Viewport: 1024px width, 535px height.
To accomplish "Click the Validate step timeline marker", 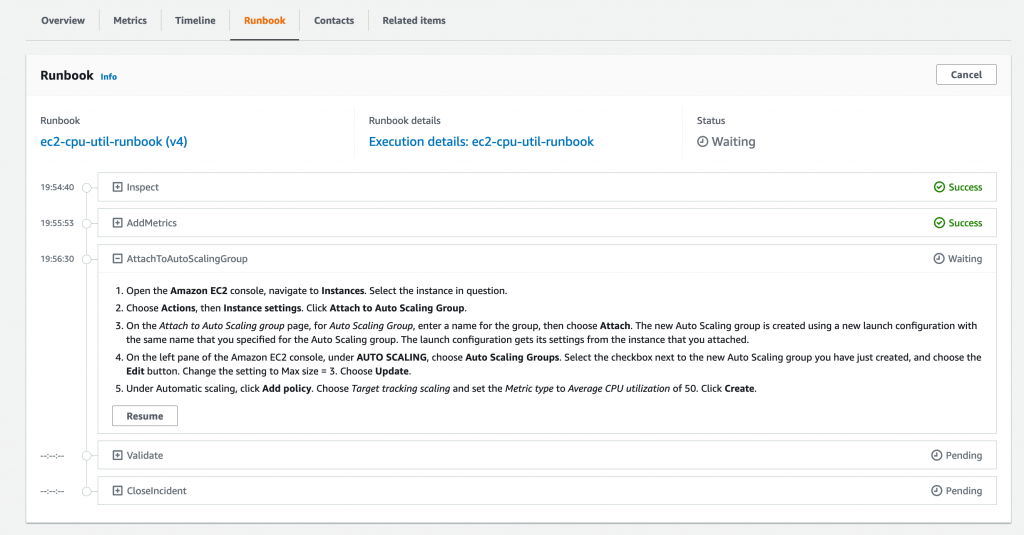I will [x=86, y=456].
